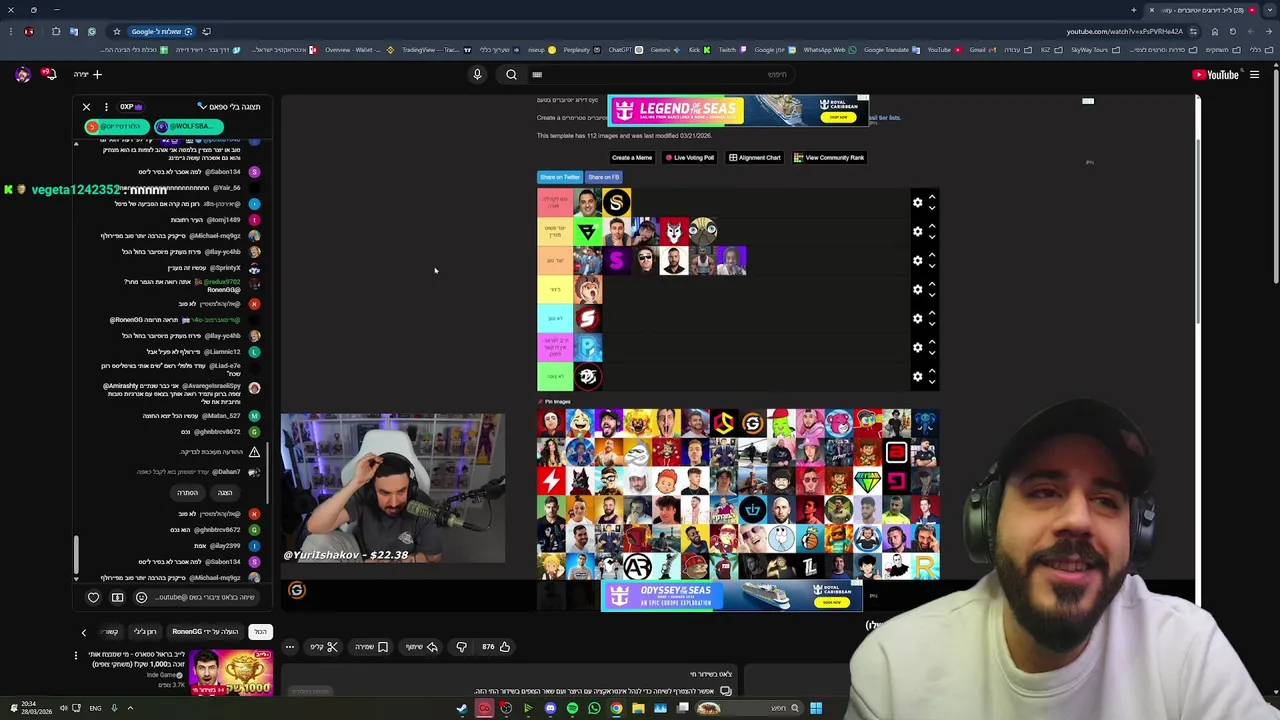Click the הצגה button on the held chat message
This screenshot has height=720, width=1280.
225,493
